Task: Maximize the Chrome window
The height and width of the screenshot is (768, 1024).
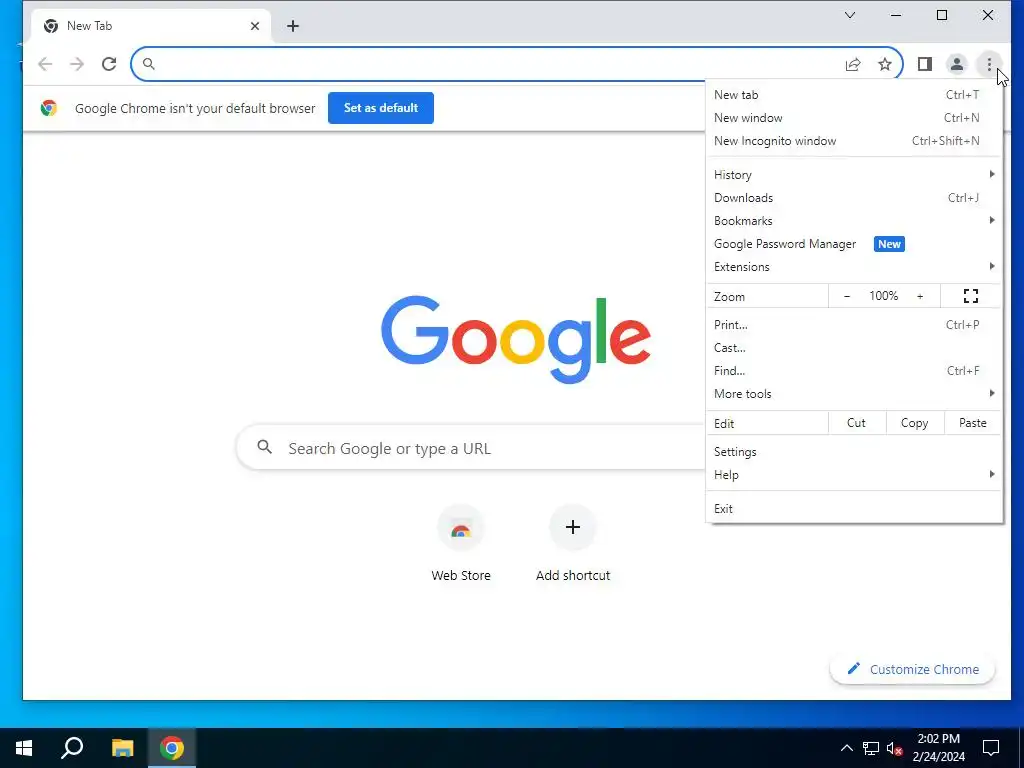Action: click(x=942, y=15)
